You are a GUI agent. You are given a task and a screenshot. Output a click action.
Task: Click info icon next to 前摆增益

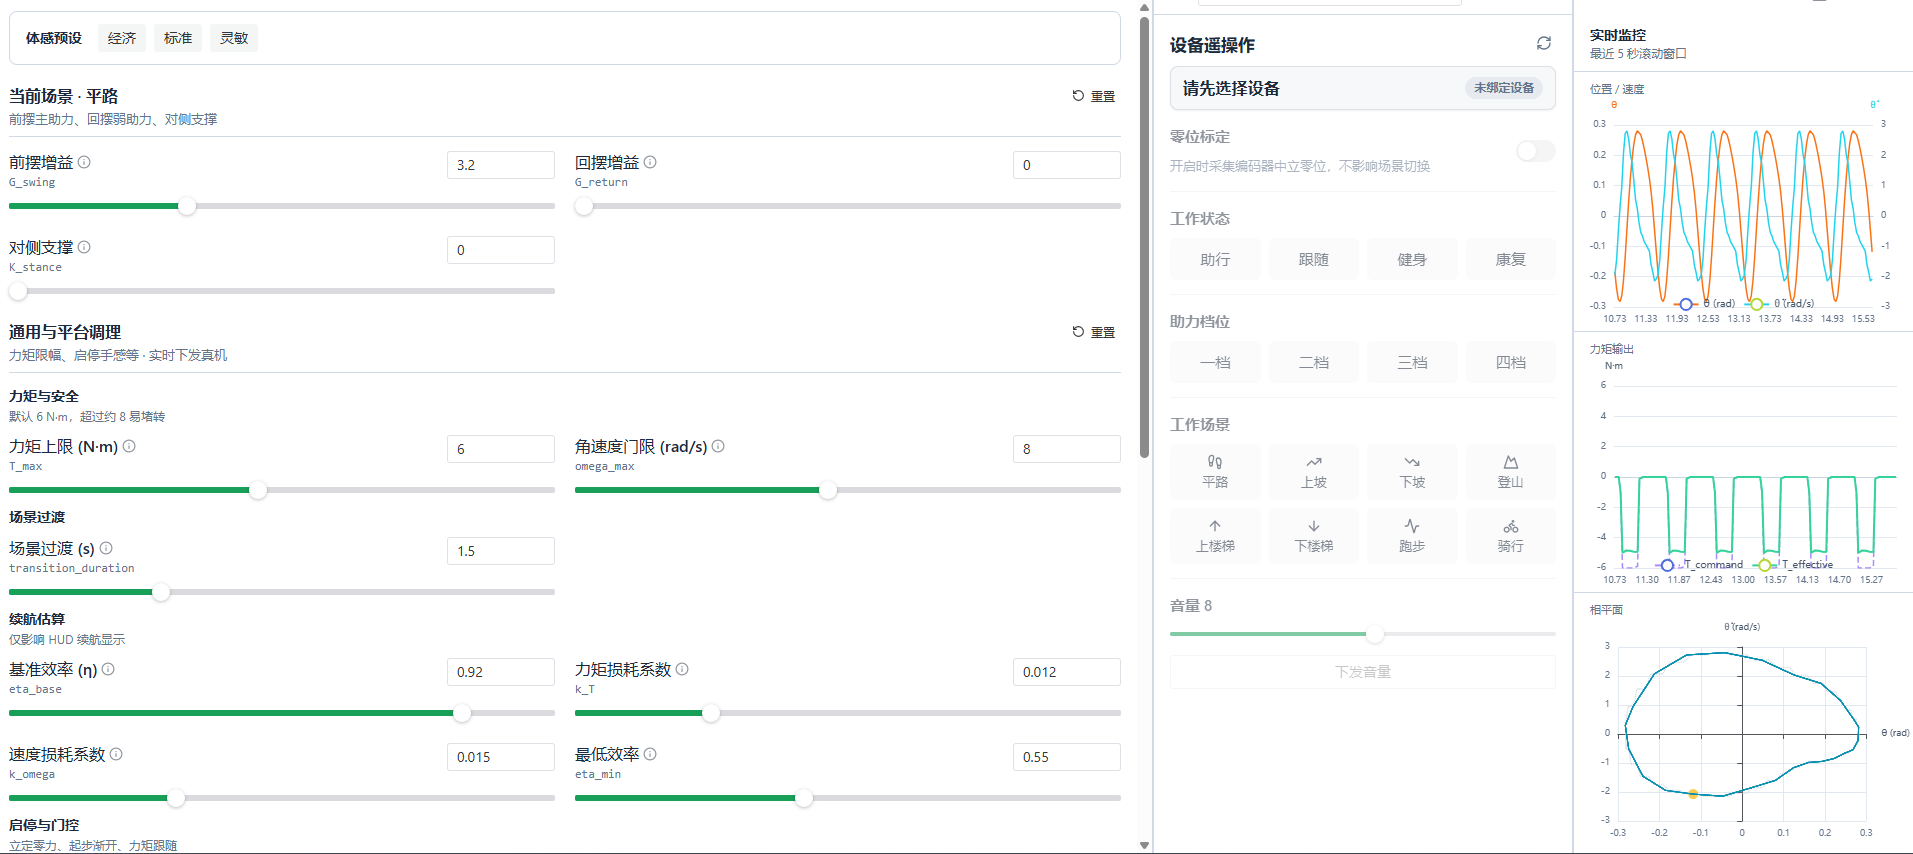tap(84, 162)
